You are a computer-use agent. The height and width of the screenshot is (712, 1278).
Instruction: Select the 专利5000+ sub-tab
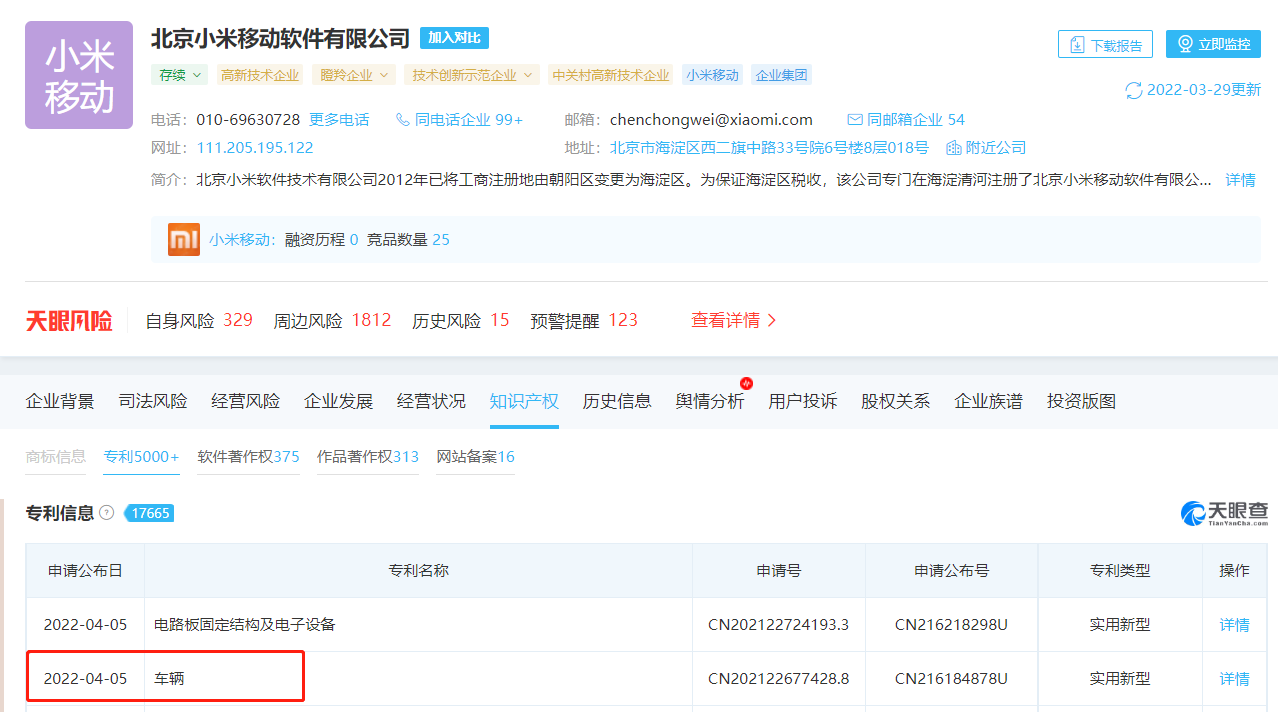click(x=142, y=457)
